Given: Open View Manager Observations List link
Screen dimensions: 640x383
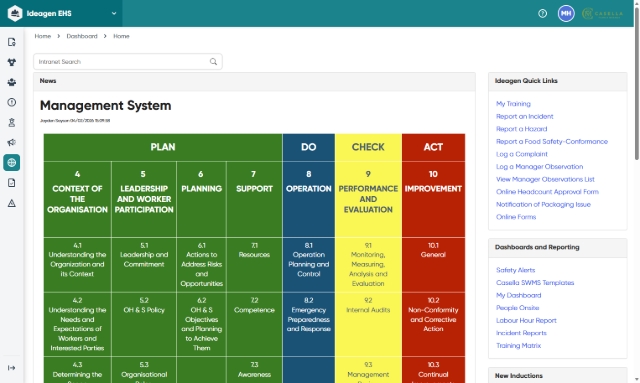Looking at the screenshot, I should pyautogui.click(x=545, y=179).
